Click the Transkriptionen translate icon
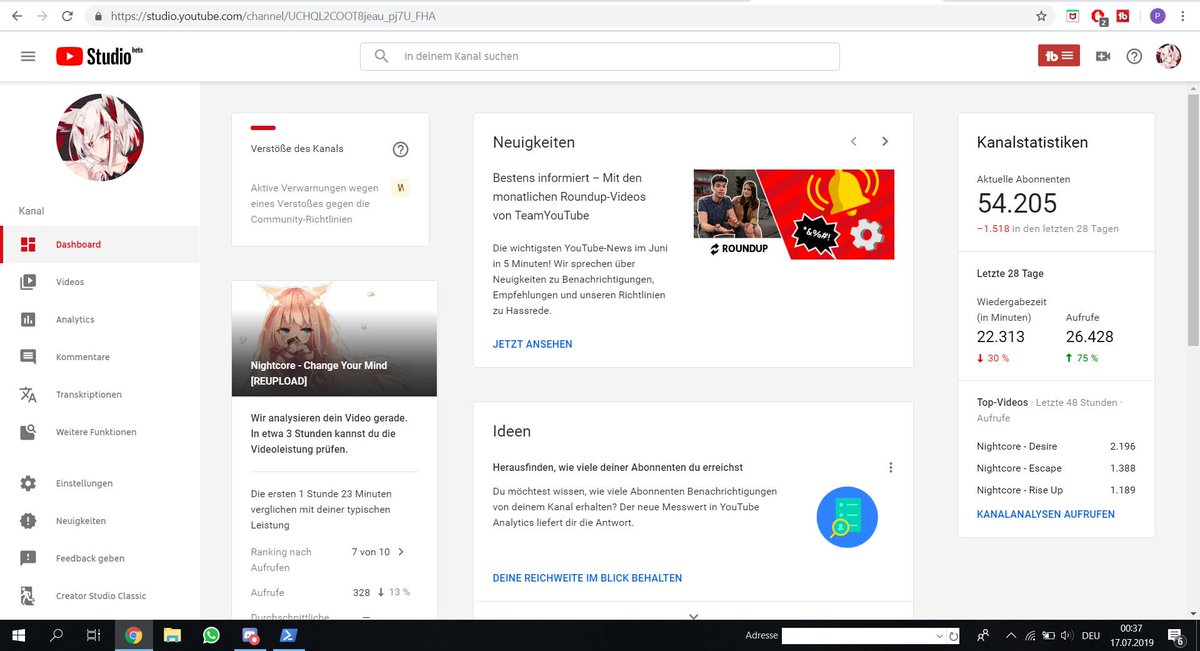The height and width of the screenshot is (651, 1200). click(28, 394)
